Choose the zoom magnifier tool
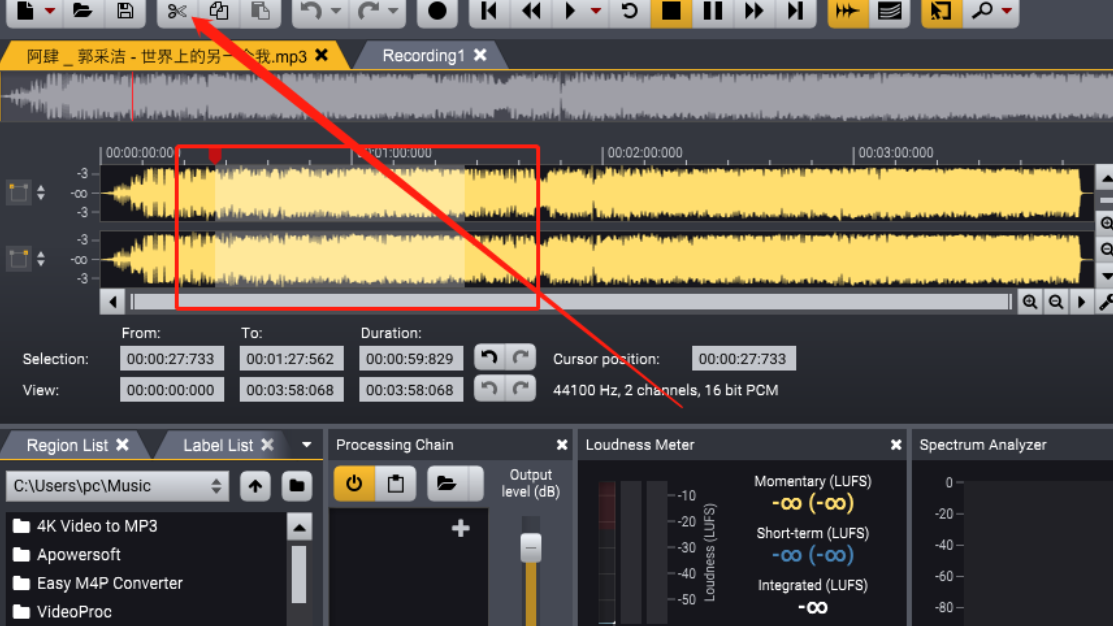The height and width of the screenshot is (626, 1113). point(982,11)
